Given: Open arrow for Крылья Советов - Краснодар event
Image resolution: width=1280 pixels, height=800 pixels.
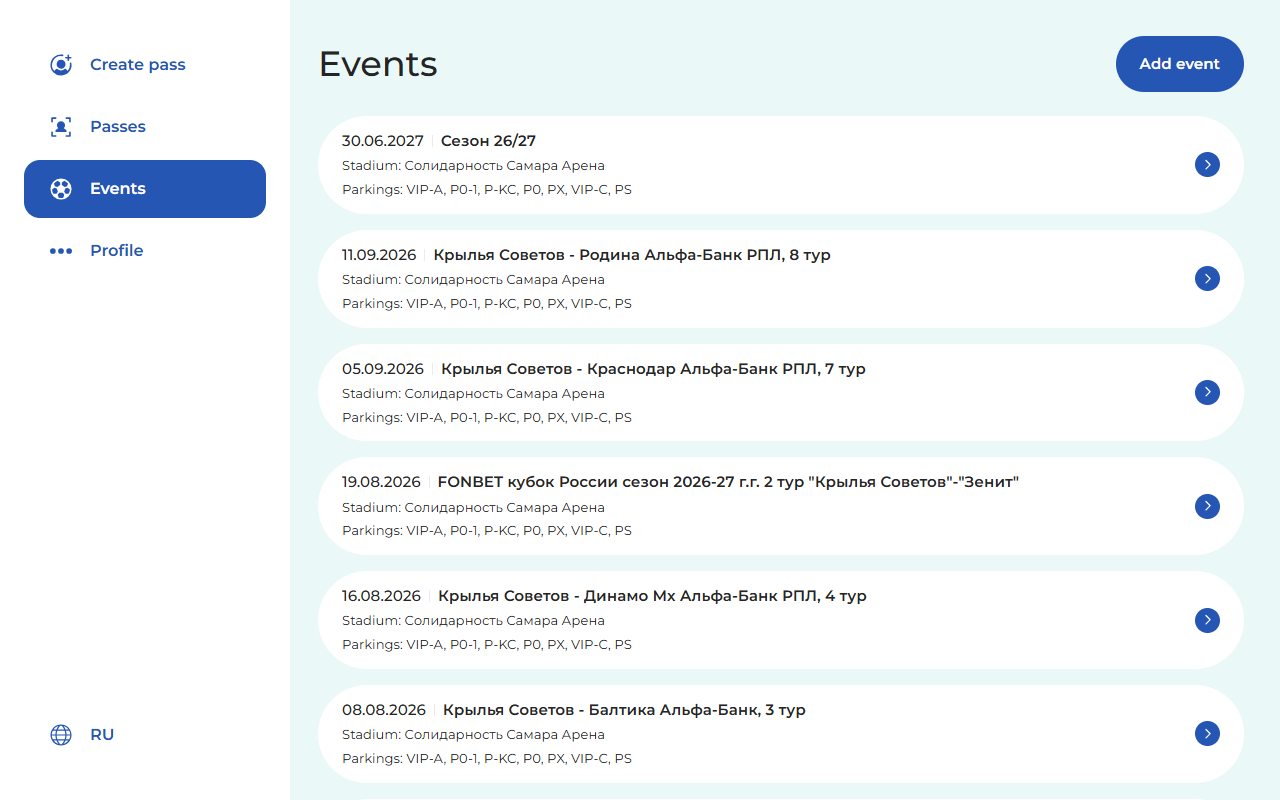Looking at the screenshot, I should coord(1207,392).
